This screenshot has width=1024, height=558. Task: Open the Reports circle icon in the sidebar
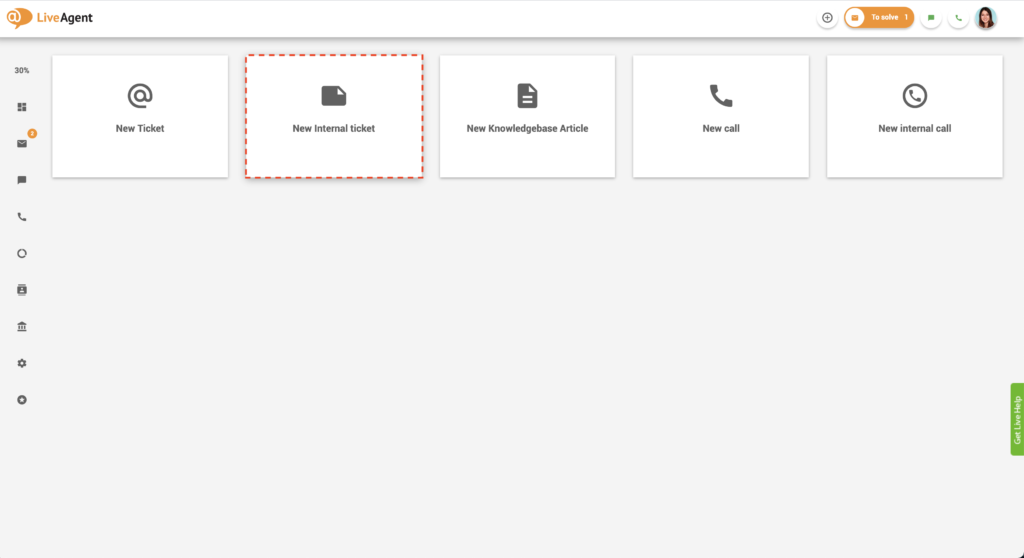point(22,253)
